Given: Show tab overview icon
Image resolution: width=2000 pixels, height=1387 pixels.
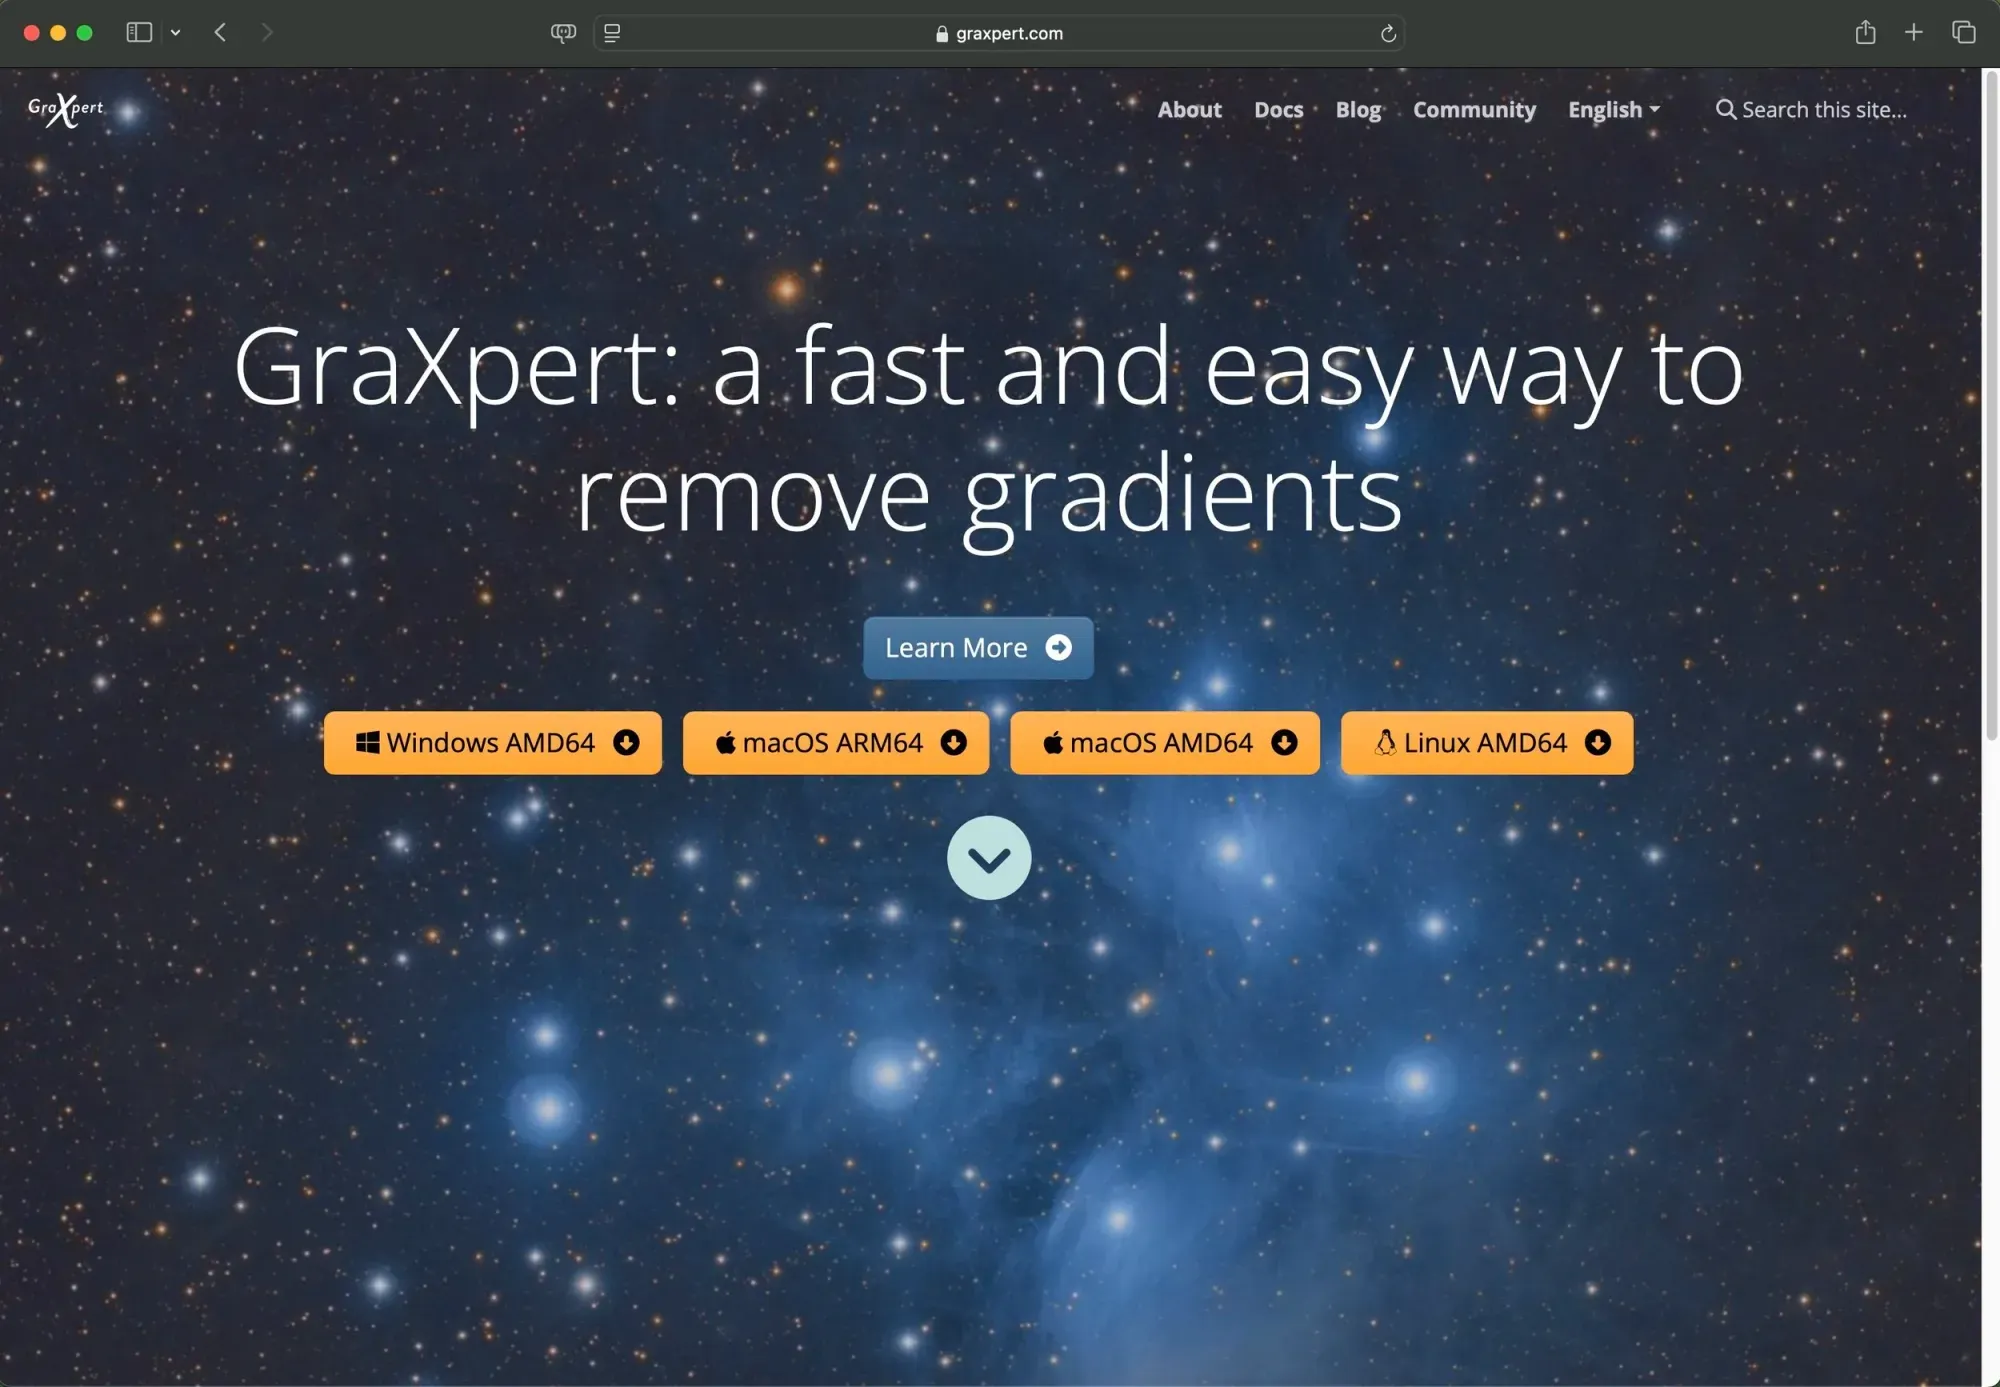Looking at the screenshot, I should pos(1963,33).
